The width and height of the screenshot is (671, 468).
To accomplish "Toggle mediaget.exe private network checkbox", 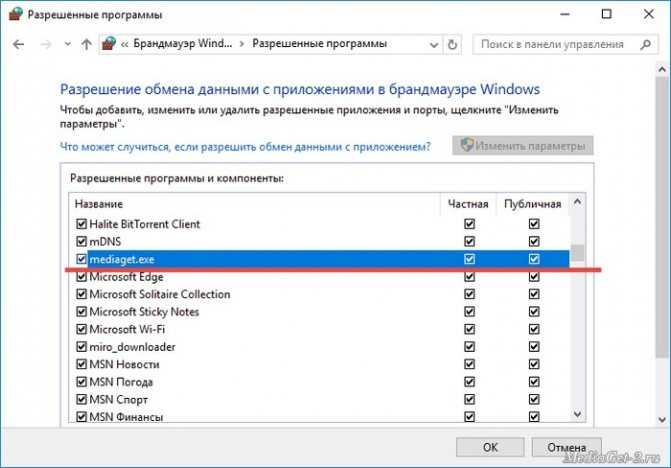I will pyautogui.click(x=469, y=259).
